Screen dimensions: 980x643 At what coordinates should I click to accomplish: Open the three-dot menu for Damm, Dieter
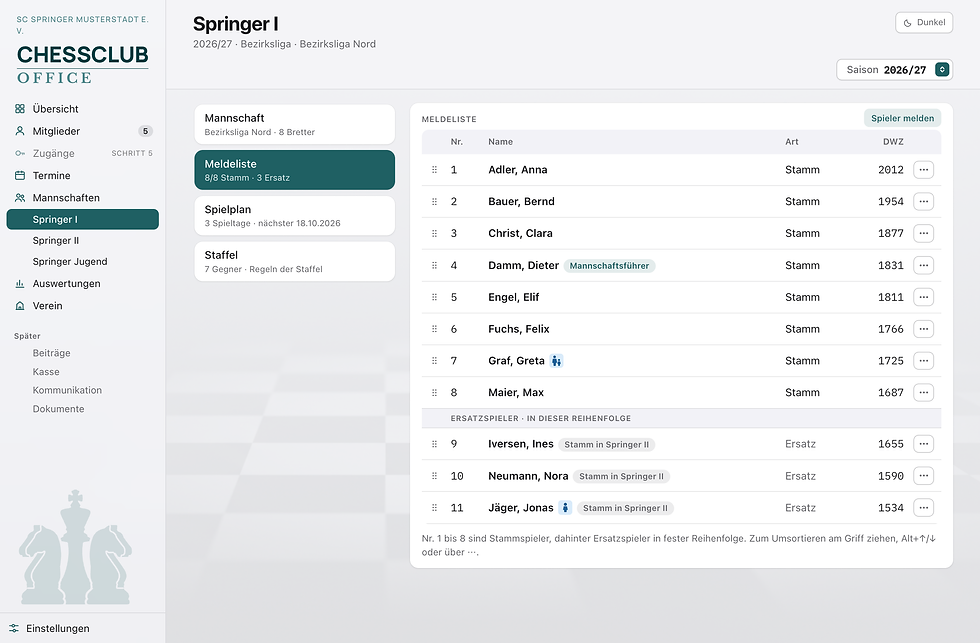tap(923, 266)
